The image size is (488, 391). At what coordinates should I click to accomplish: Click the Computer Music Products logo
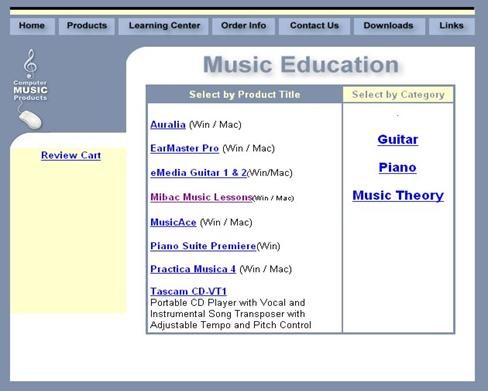click(x=30, y=89)
